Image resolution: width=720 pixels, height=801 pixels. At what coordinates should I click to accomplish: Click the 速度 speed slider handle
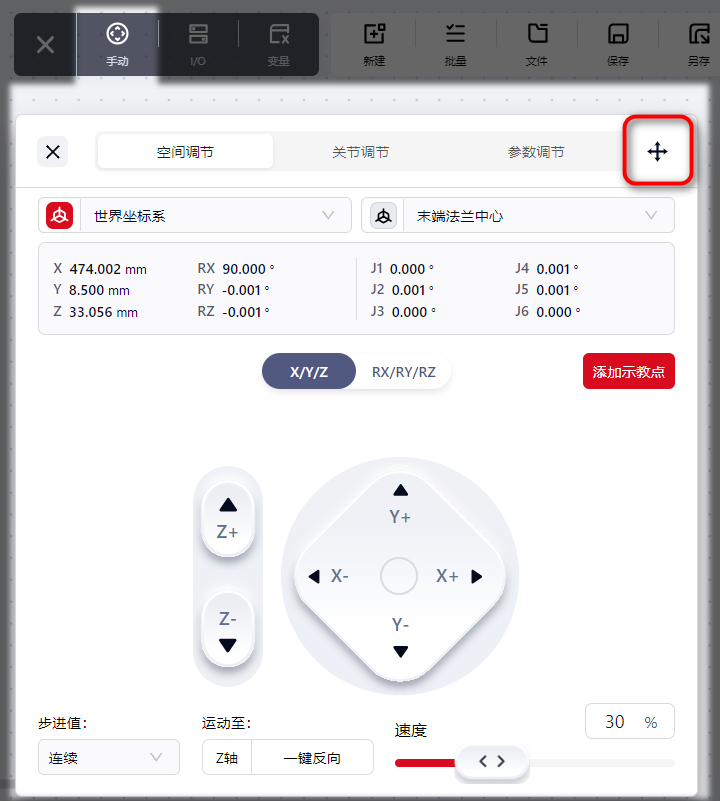point(492,762)
